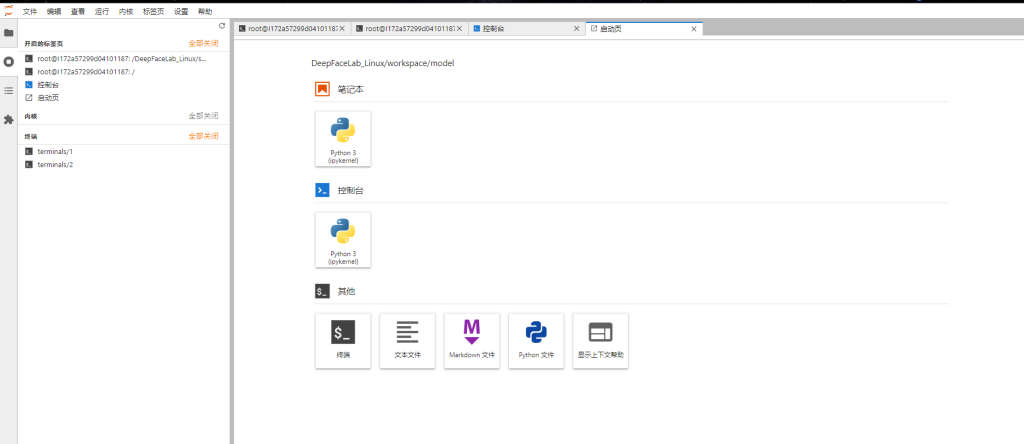The image size is (1024, 444).
Task: Open 显示上下文帮助 launcher card
Action: (x=601, y=341)
